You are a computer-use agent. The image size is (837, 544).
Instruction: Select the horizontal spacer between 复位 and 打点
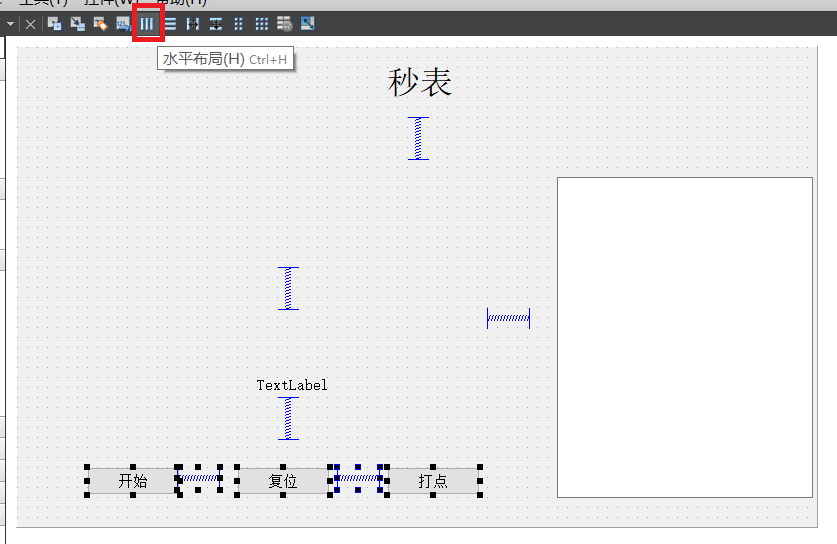pos(358,478)
